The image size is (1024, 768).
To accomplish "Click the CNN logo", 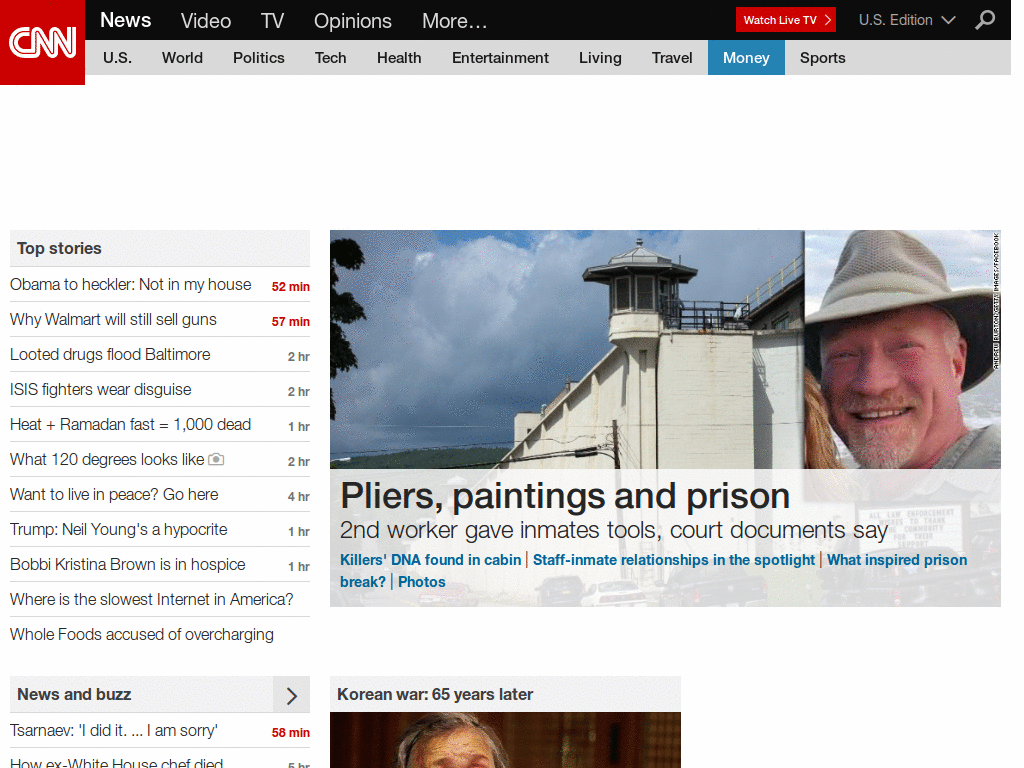I will [42, 40].
